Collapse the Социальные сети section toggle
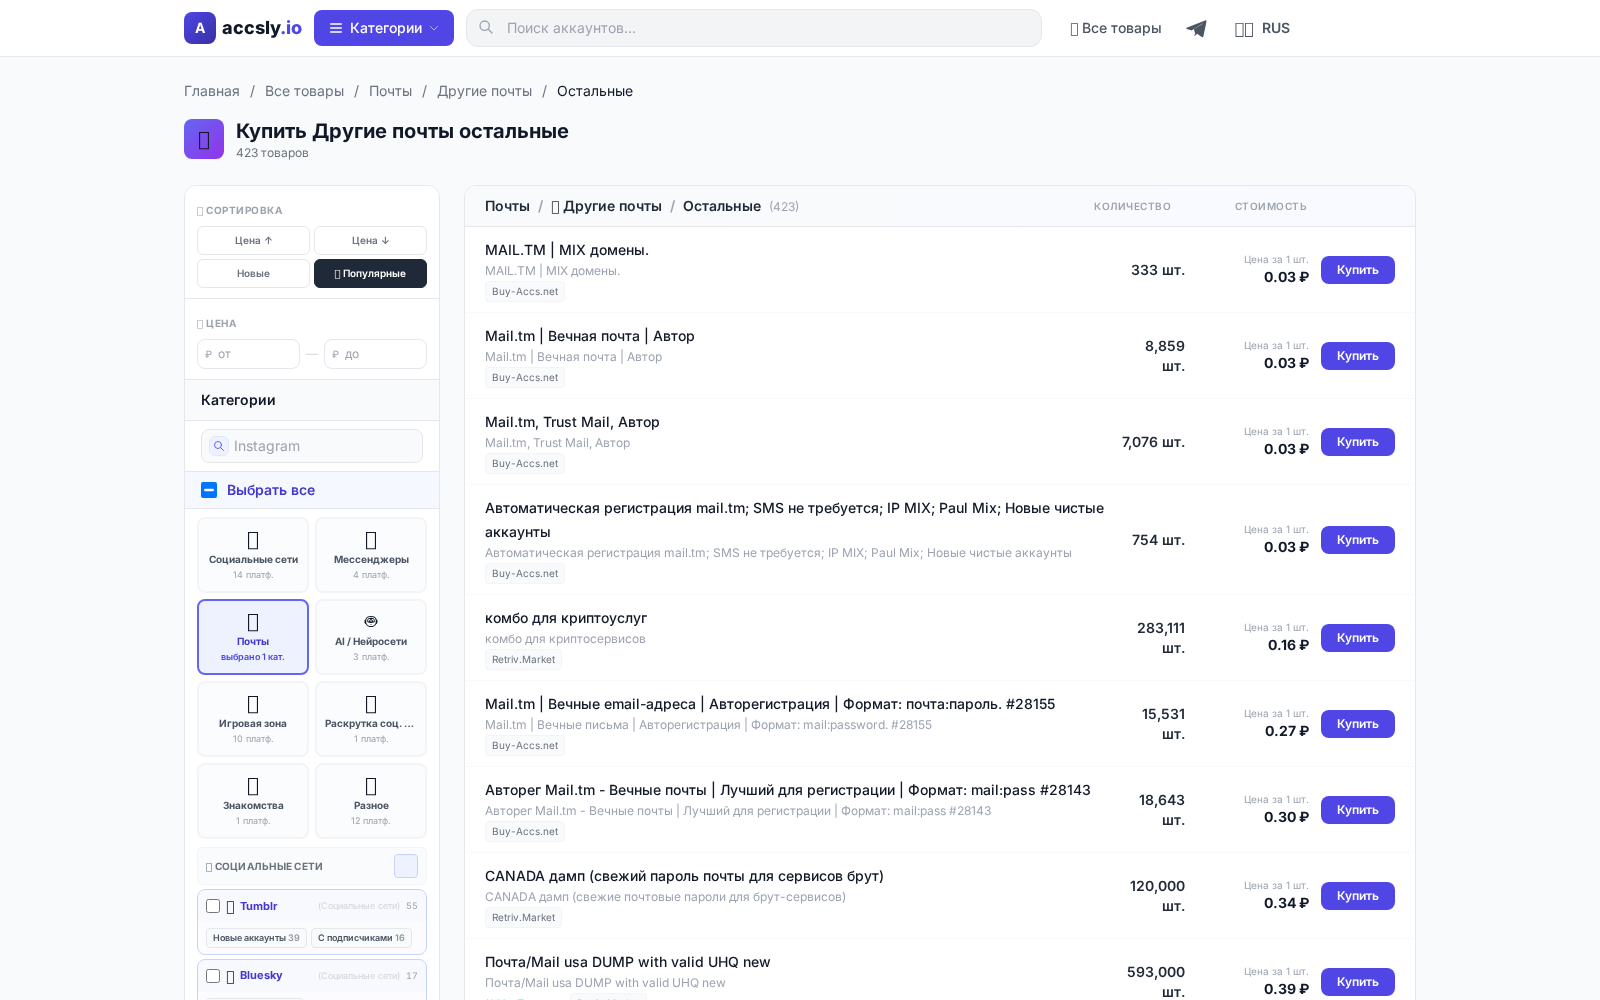Viewport: 1600px width, 1000px height. (x=406, y=866)
